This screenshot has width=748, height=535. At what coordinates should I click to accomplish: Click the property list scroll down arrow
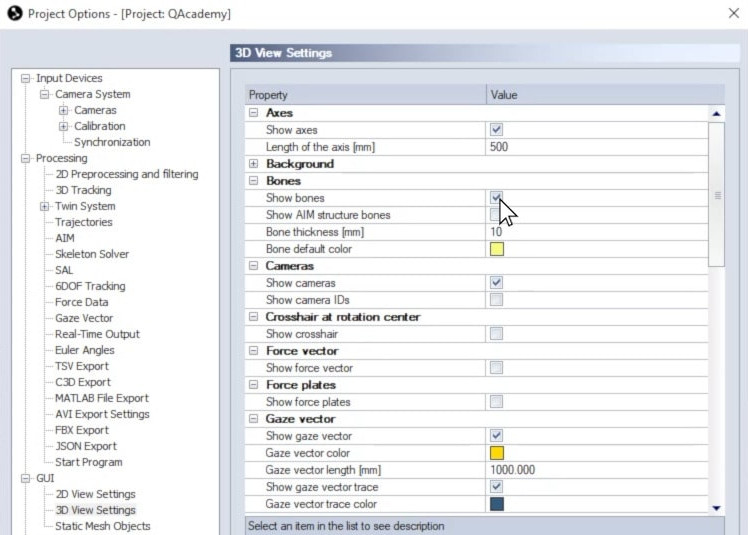[x=716, y=508]
